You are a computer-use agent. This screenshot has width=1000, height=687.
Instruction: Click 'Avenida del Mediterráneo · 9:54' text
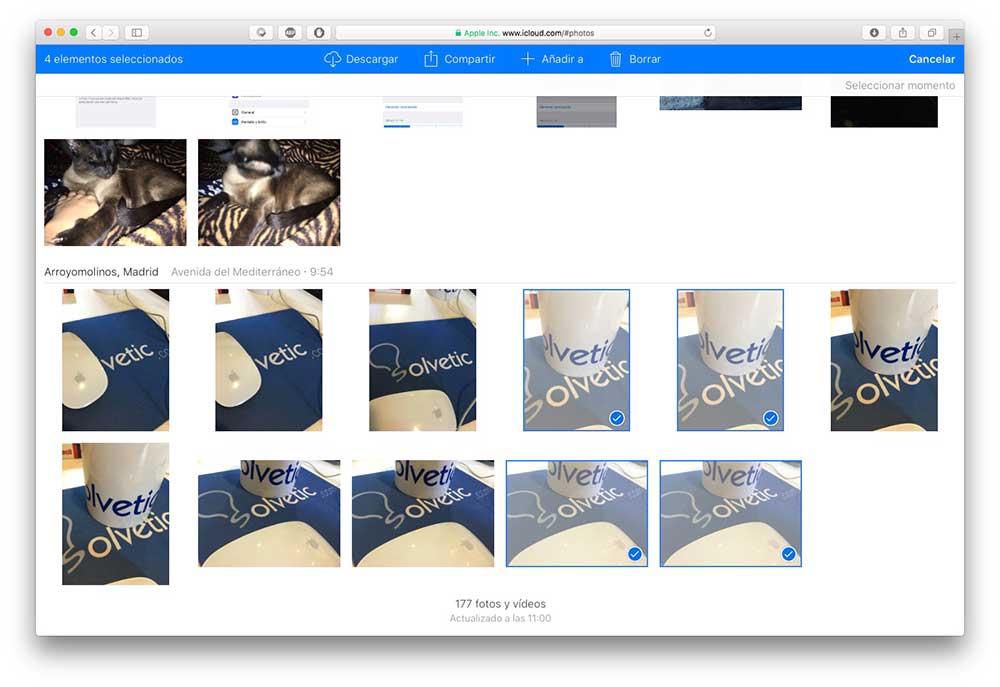[252, 272]
